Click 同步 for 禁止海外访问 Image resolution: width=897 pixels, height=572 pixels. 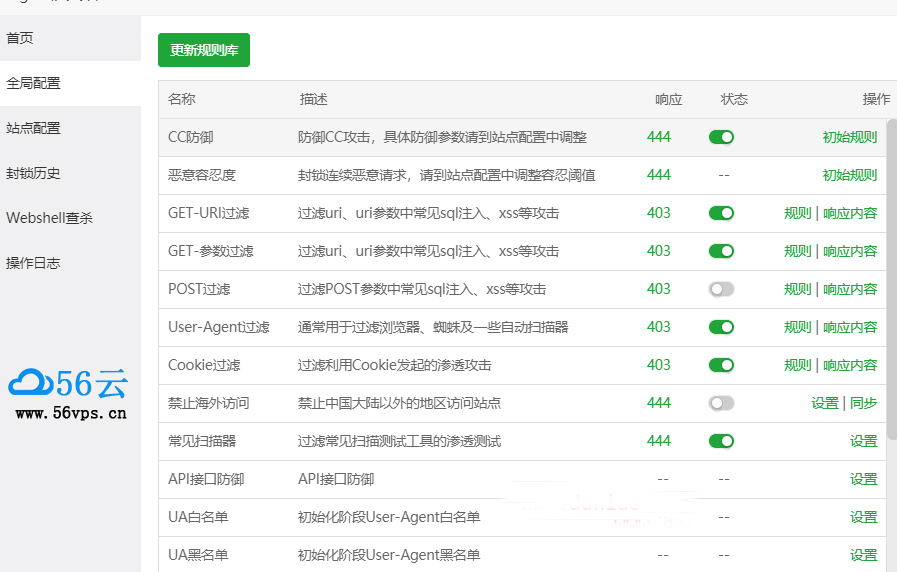pos(863,403)
